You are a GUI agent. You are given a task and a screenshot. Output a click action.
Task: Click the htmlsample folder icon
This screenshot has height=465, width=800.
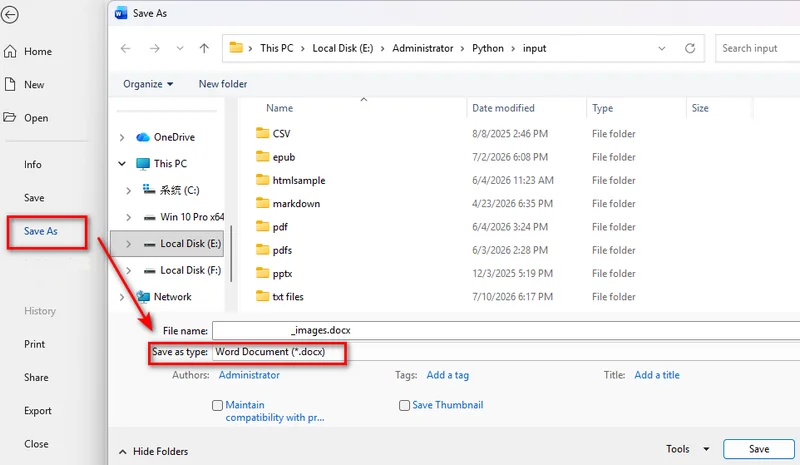[x=262, y=180]
